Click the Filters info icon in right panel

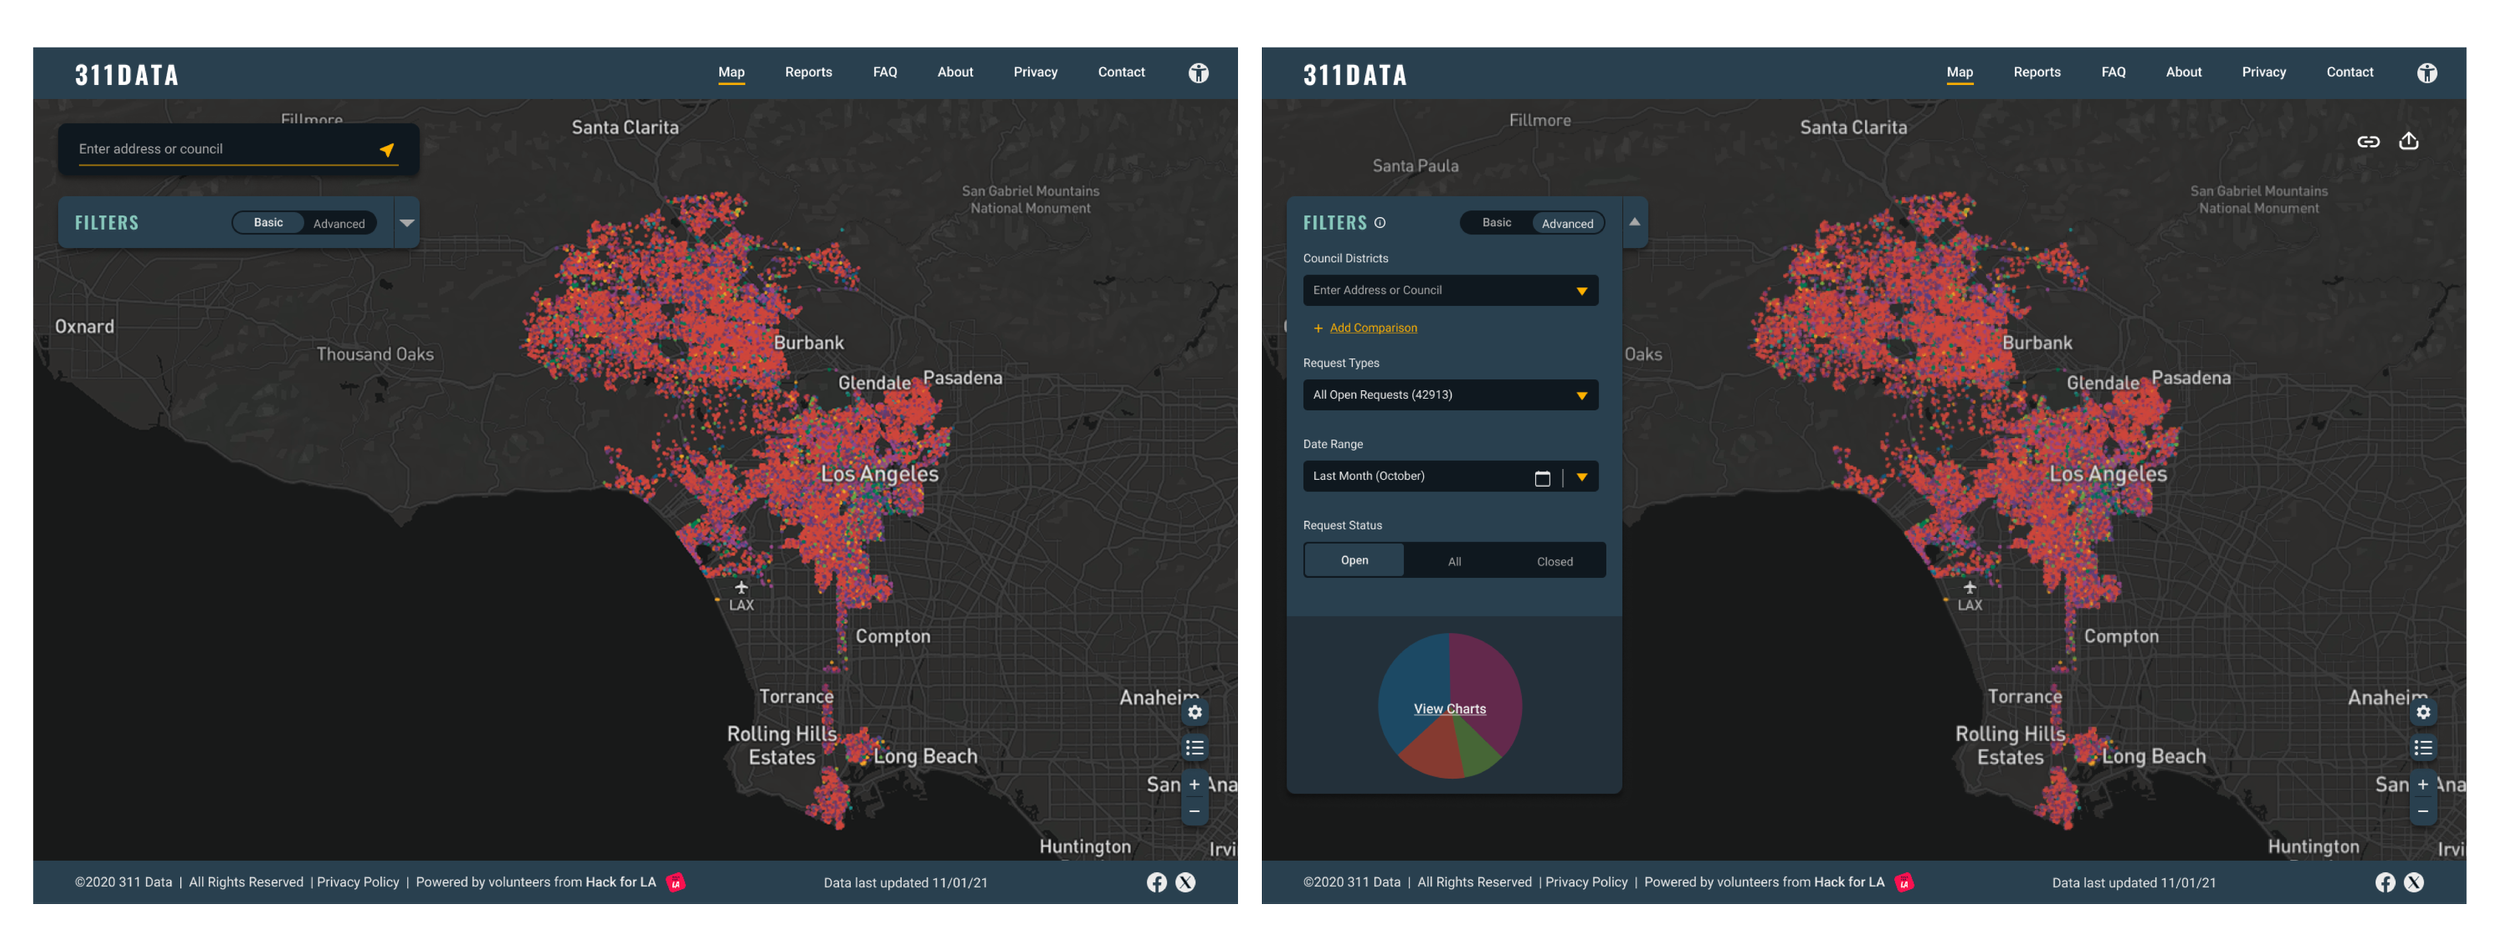[x=1380, y=223]
